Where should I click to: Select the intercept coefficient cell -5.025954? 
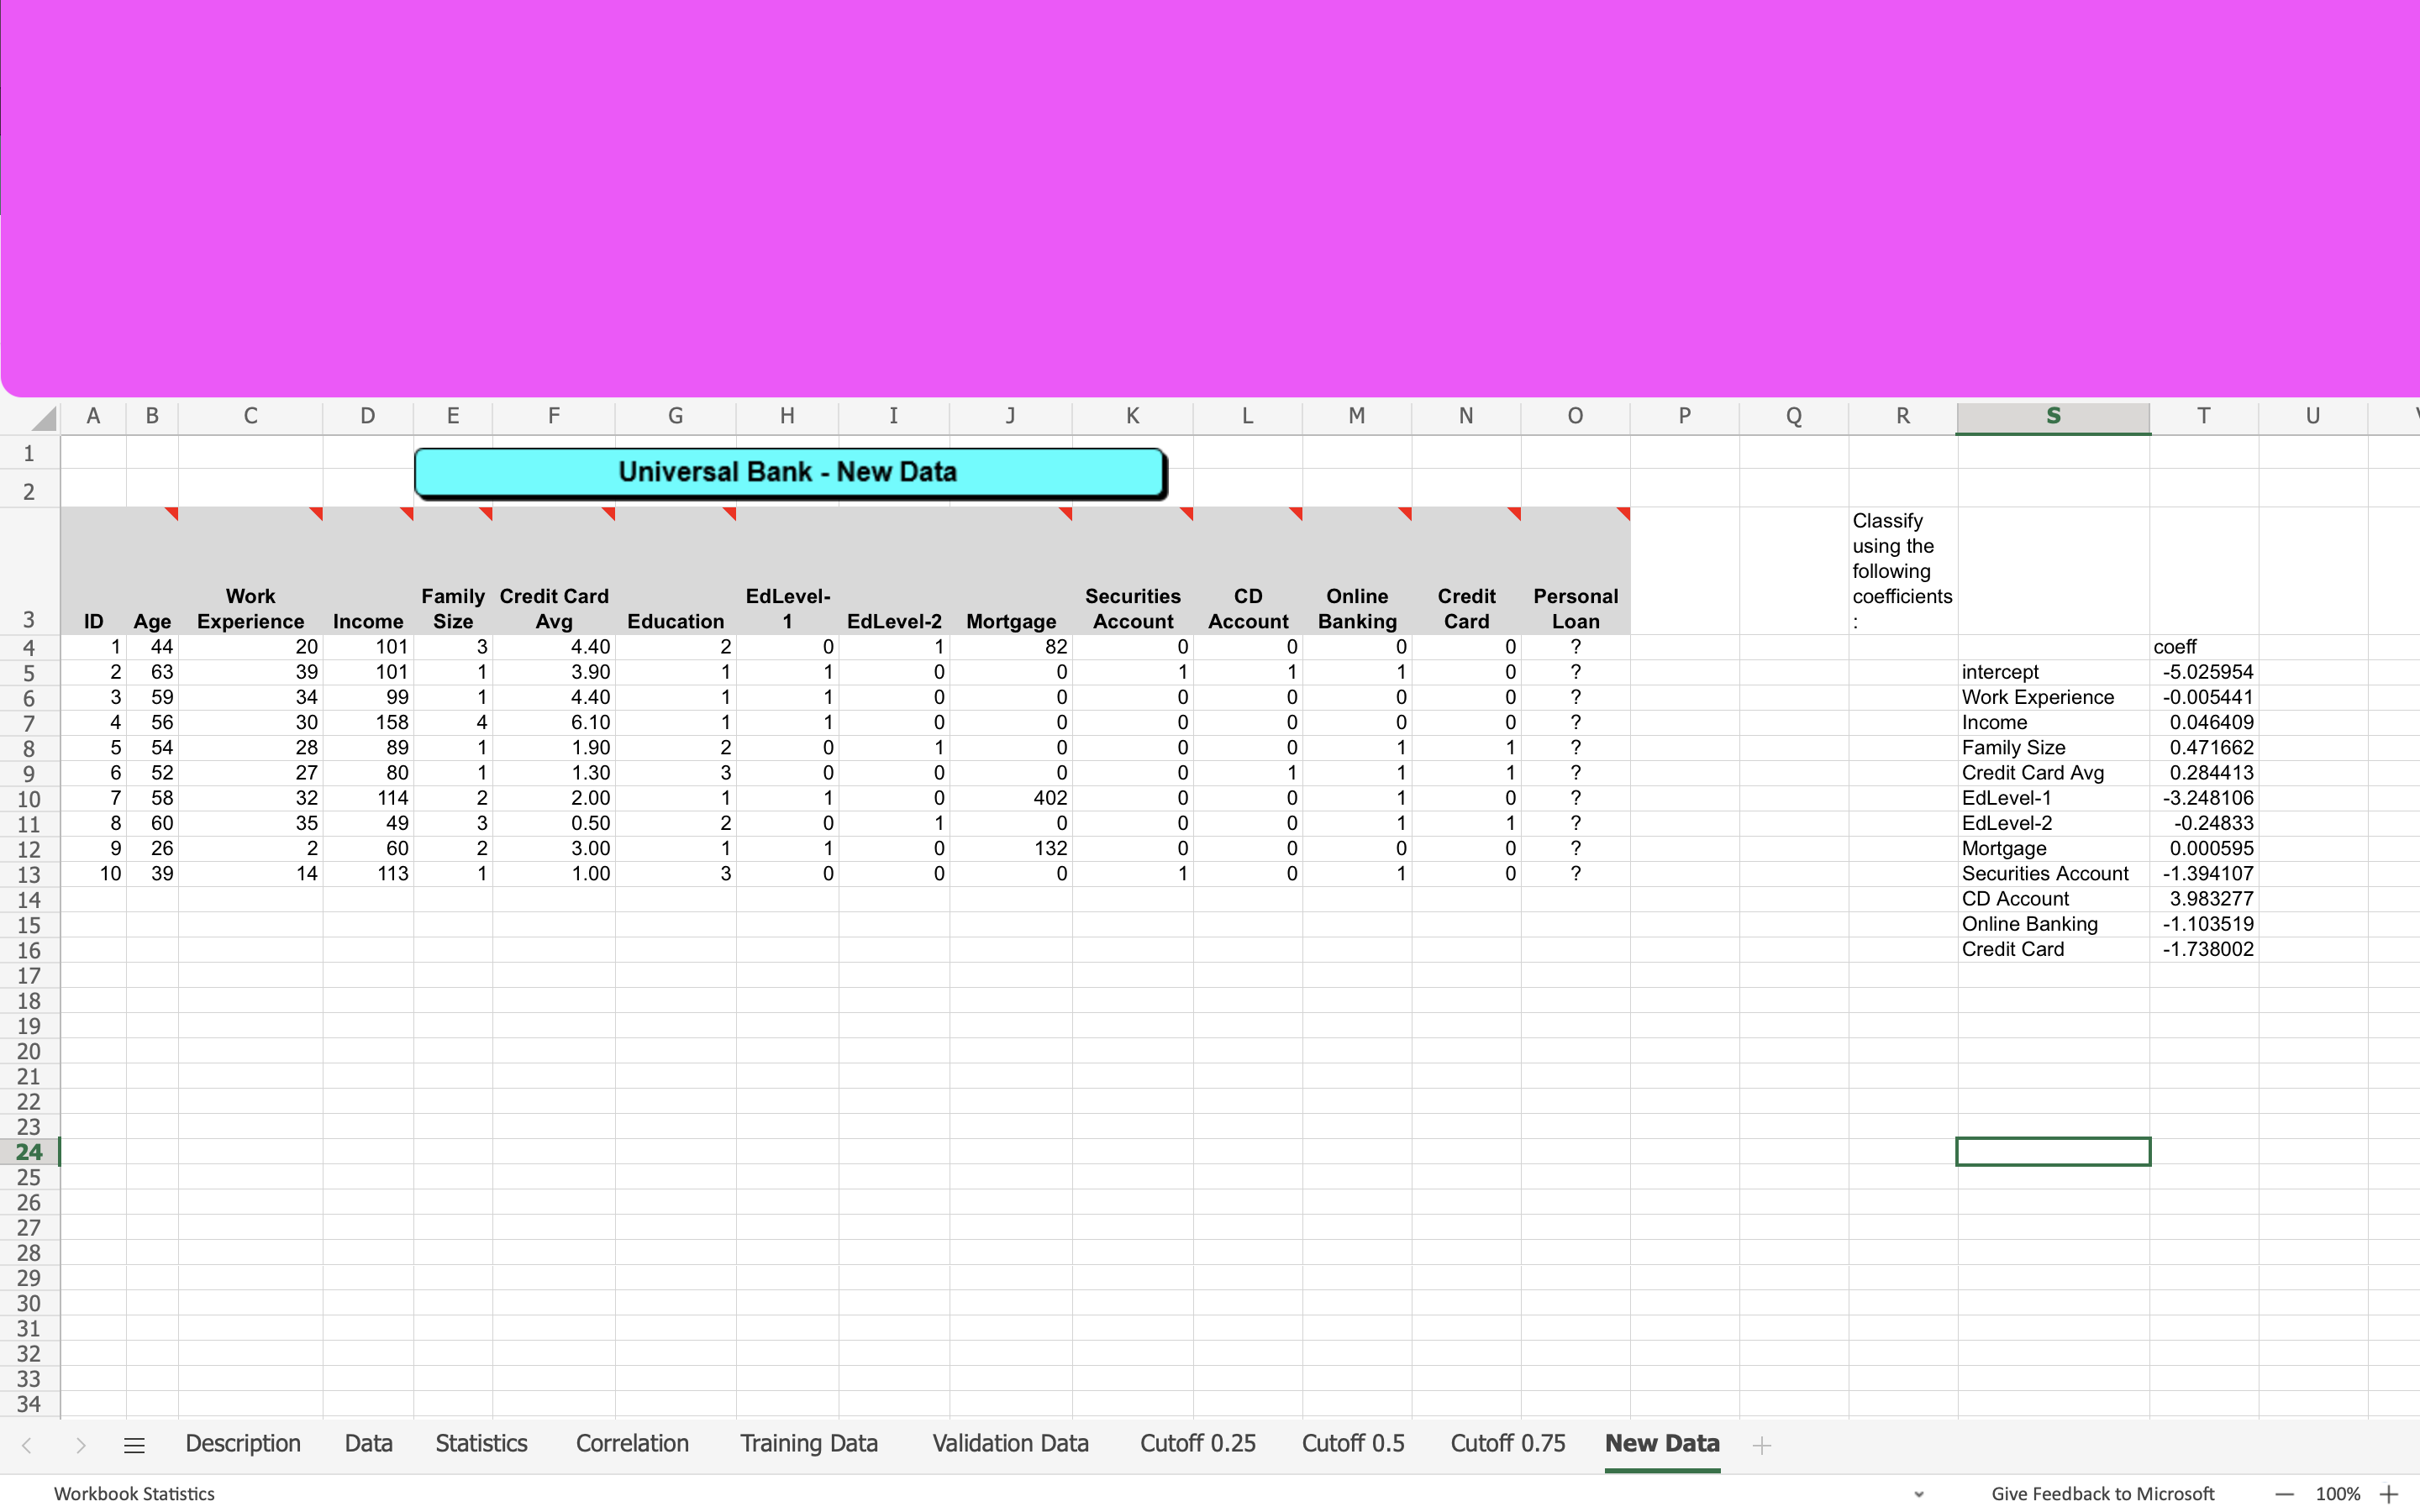pos(2205,672)
